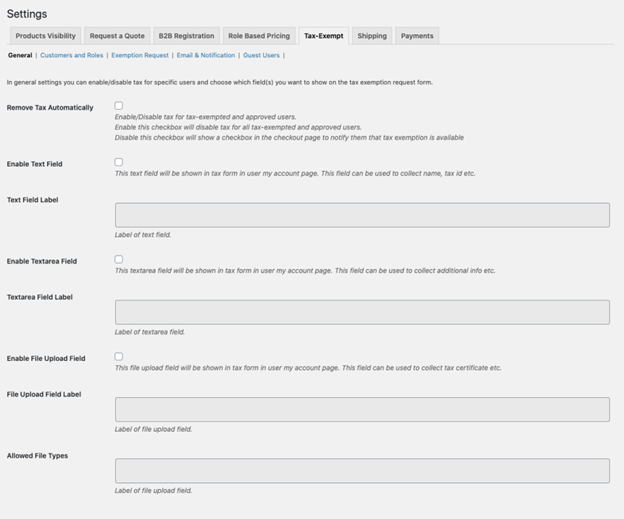
Task: Click the General sub-section link
Action: click(x=20, y=56)
